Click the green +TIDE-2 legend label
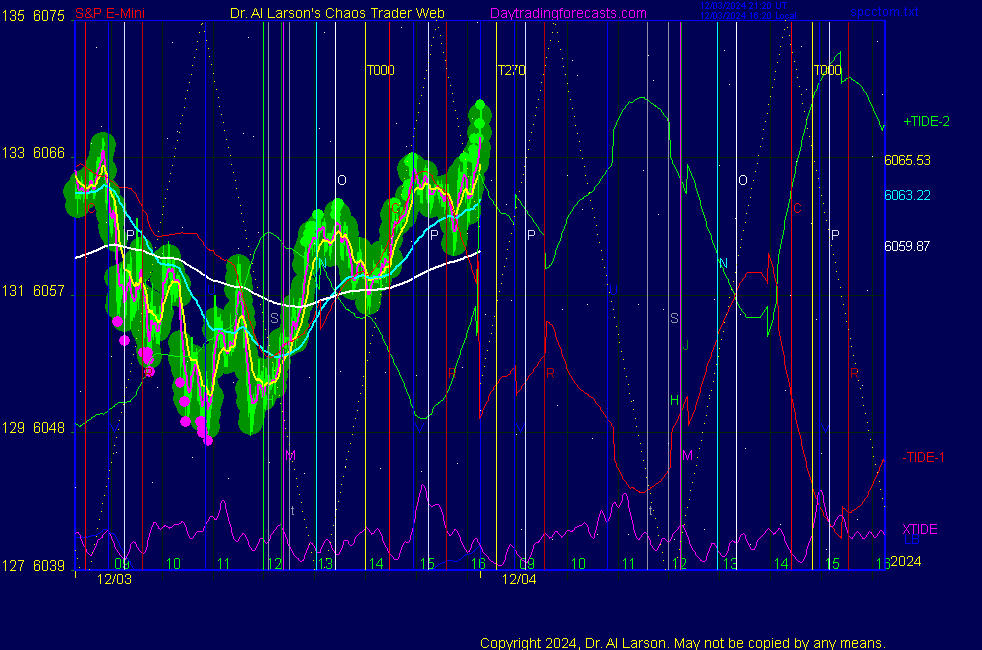 [926, 121]
